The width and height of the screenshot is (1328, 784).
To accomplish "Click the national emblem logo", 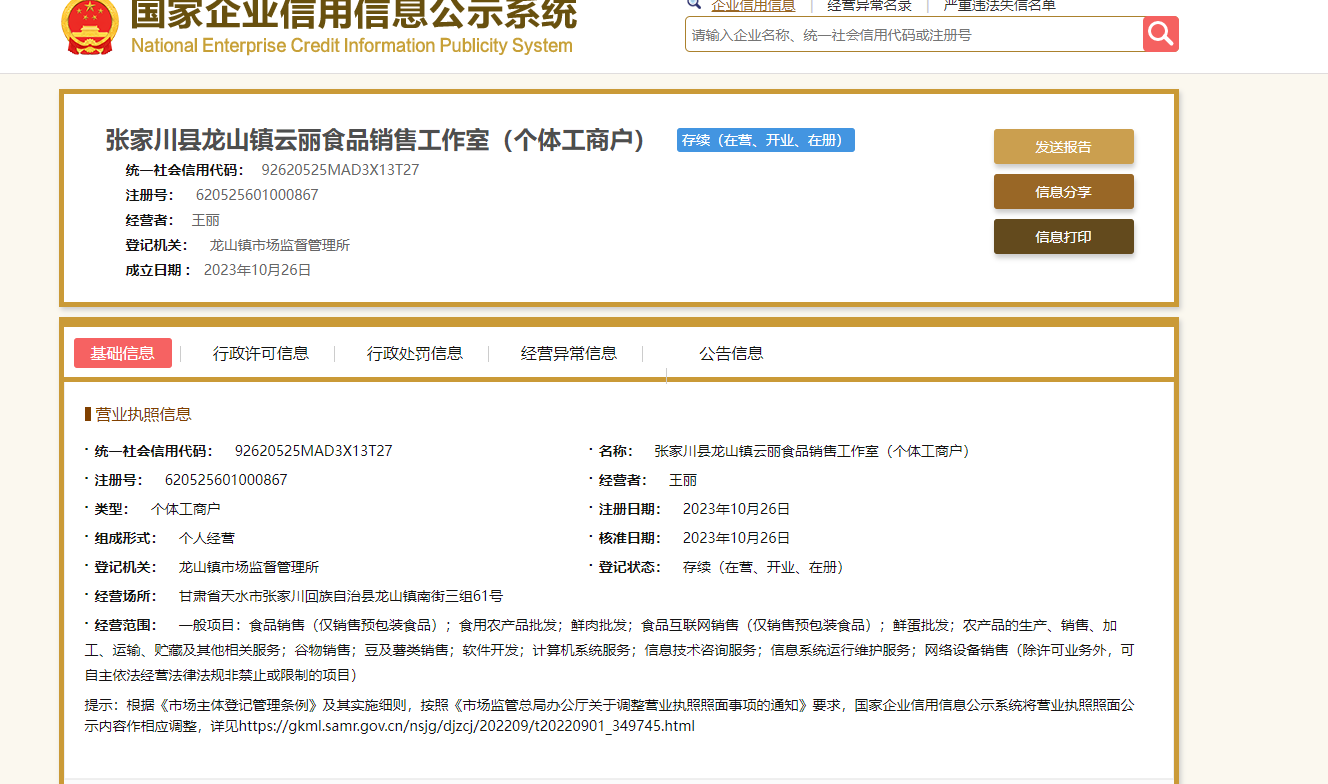I will 90,26.
